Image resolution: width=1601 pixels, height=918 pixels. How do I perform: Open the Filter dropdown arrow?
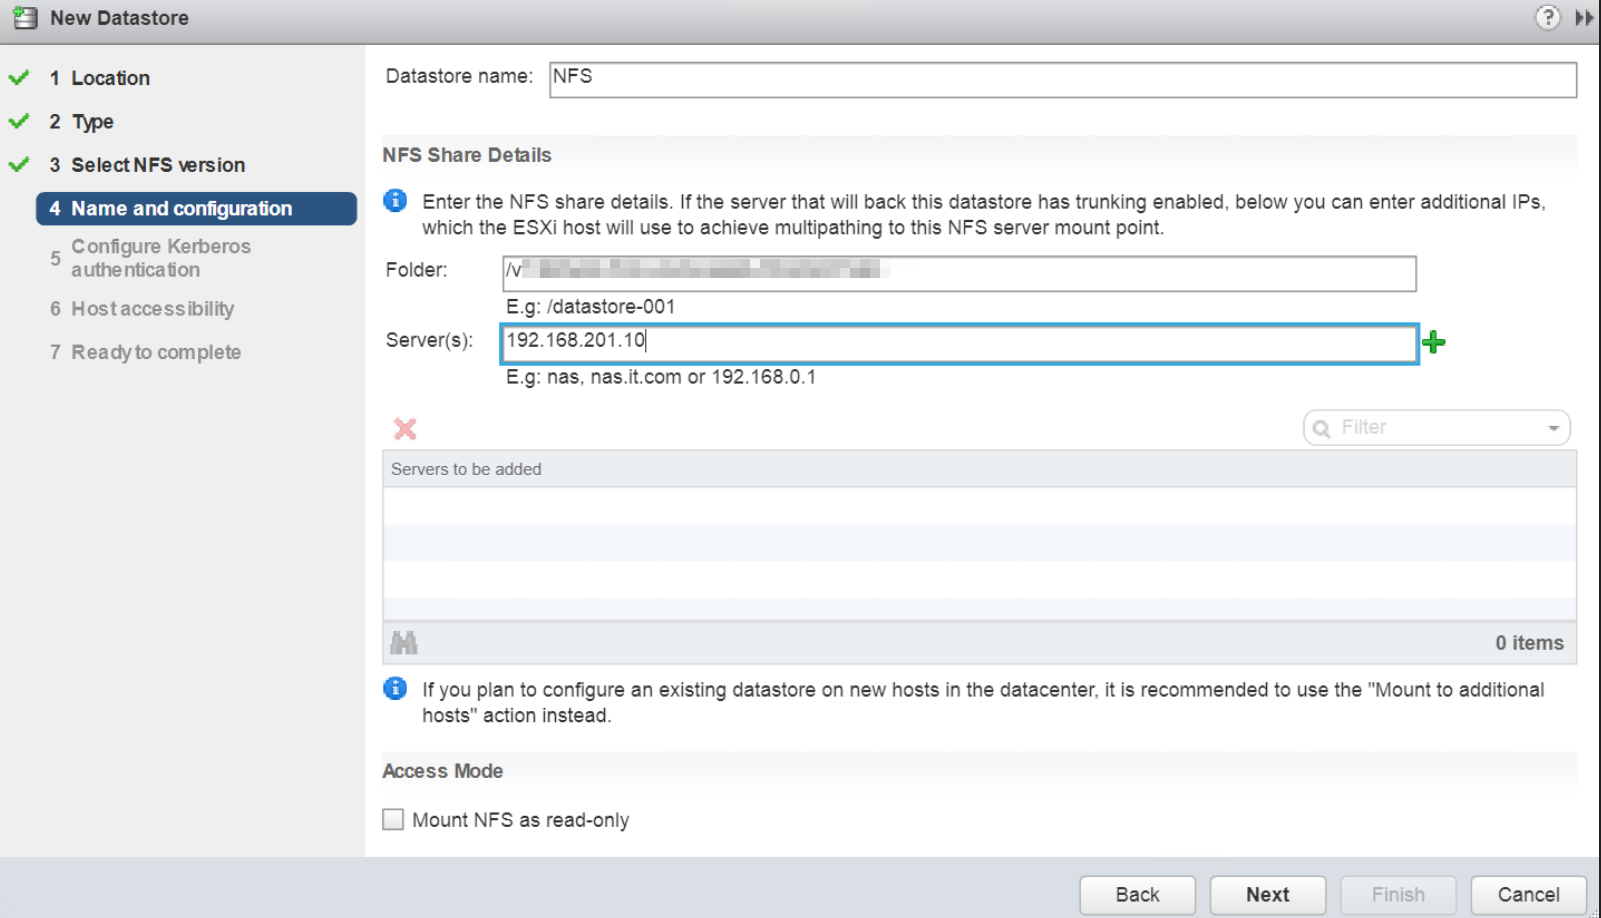tap(1554, 428)
